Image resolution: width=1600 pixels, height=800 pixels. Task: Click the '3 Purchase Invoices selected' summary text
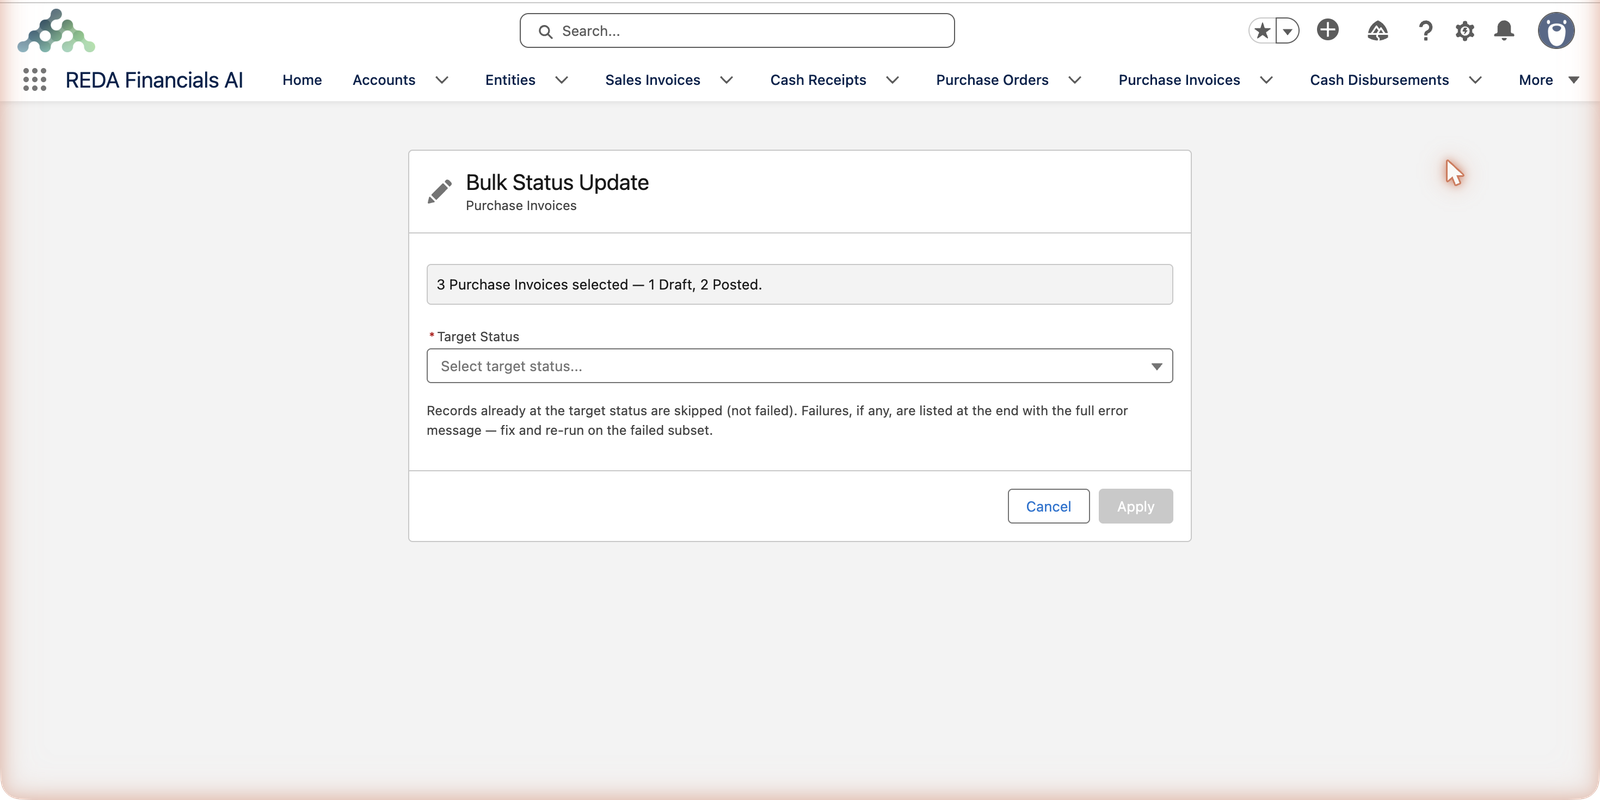tap(599, 285)
